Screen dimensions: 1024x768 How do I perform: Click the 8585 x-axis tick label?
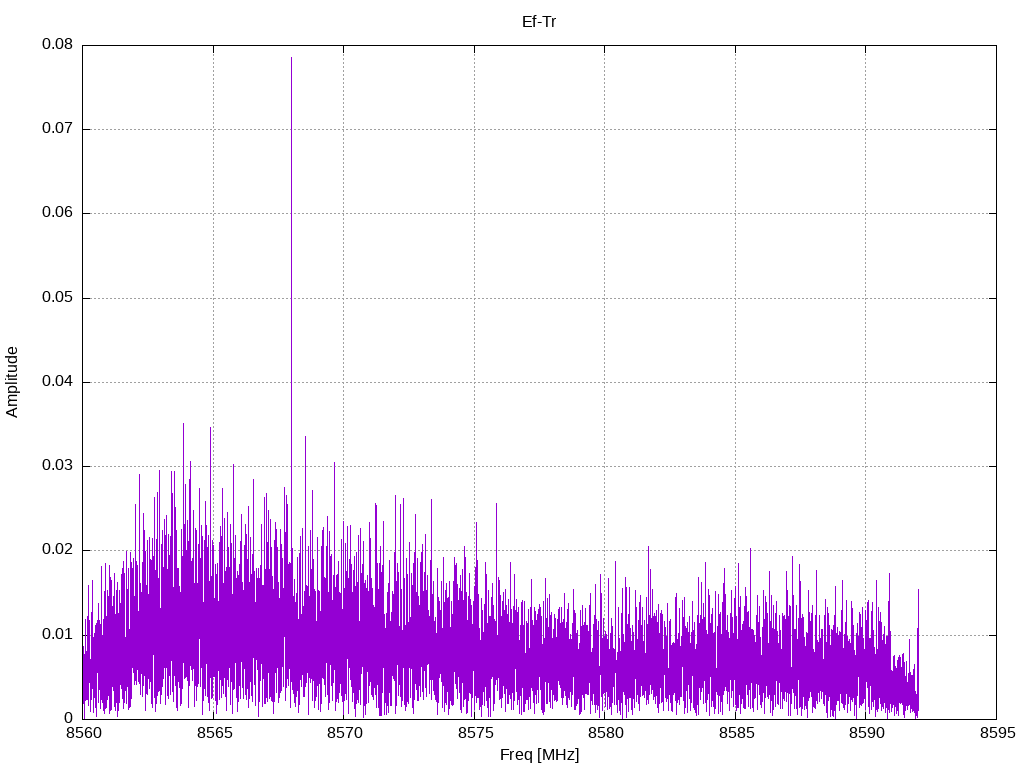(735, 733)
